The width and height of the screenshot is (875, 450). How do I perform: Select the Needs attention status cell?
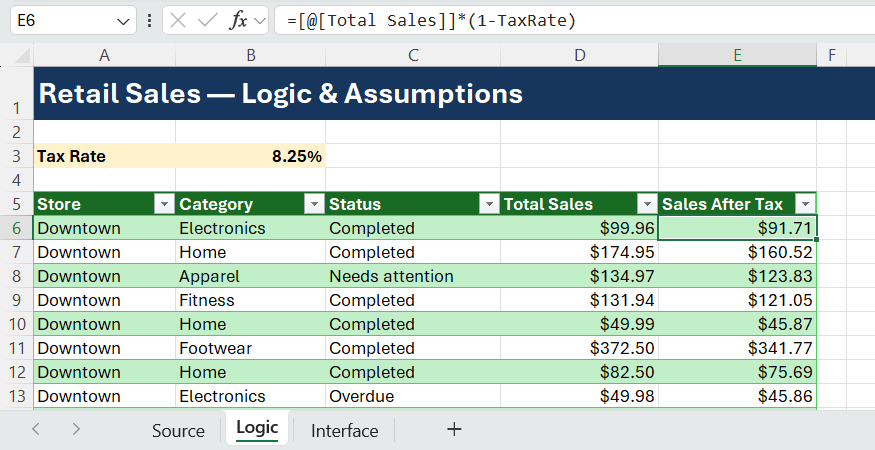point(413,276)
